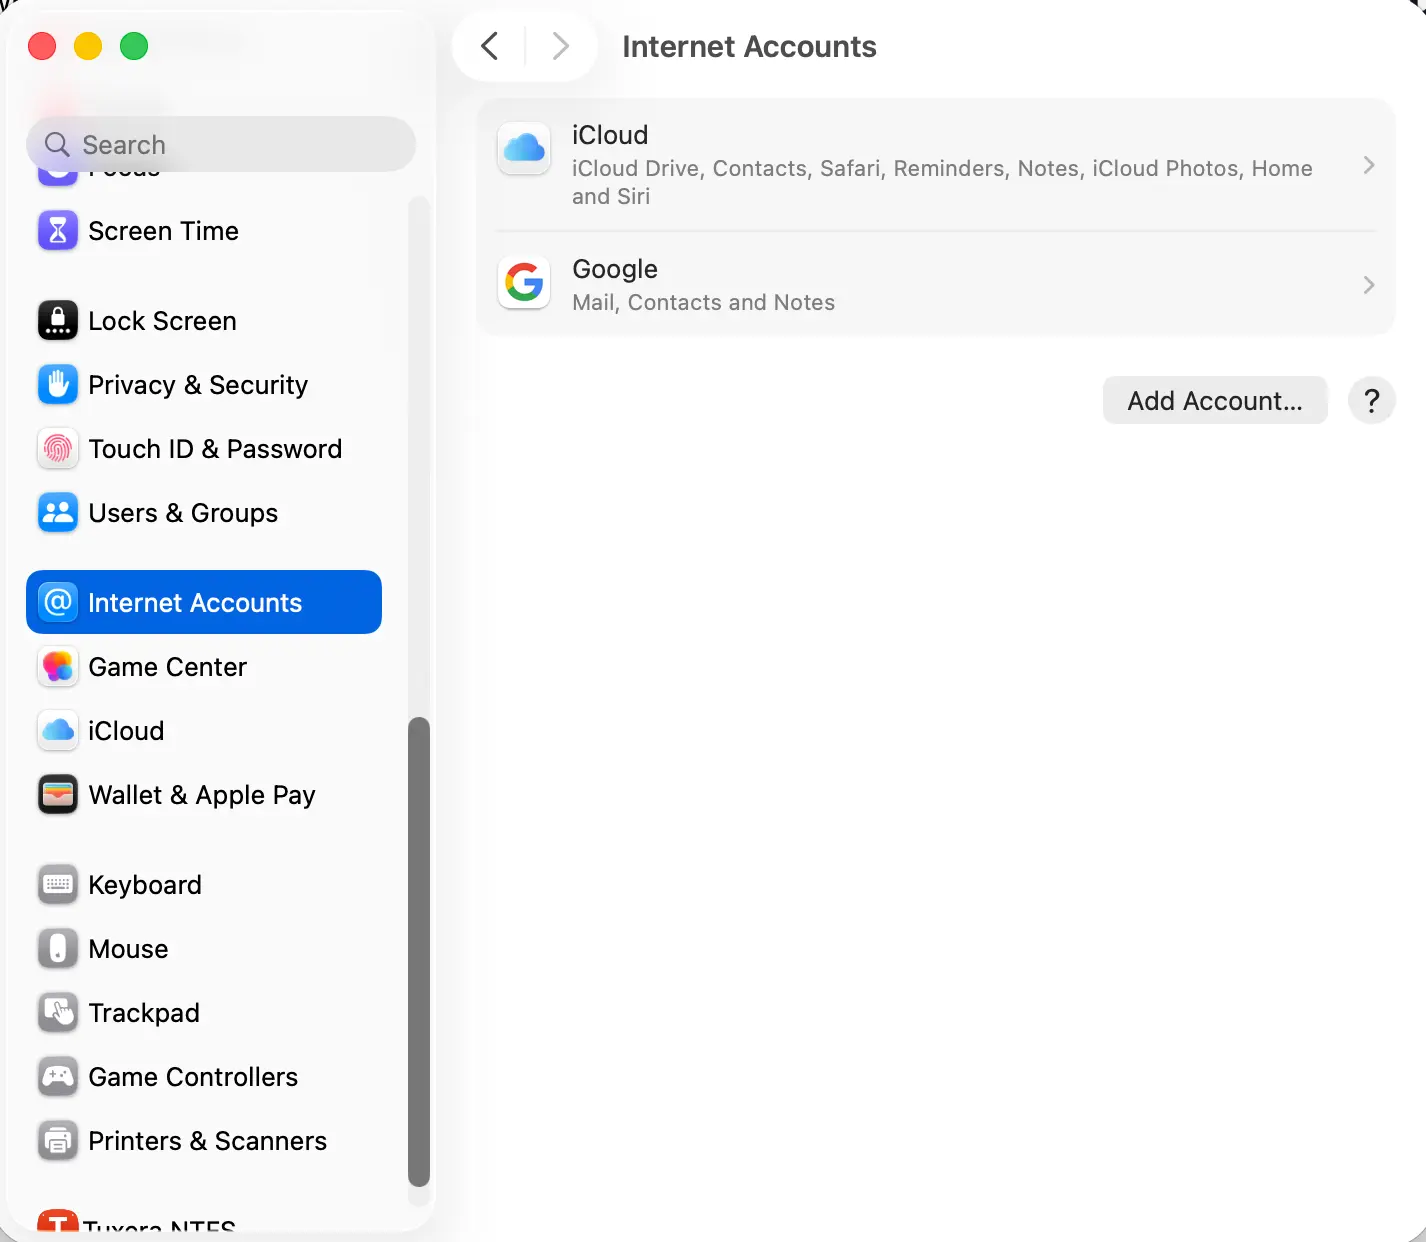
Task: Open Privacy & Security hand icon
Action: point(58,385)
